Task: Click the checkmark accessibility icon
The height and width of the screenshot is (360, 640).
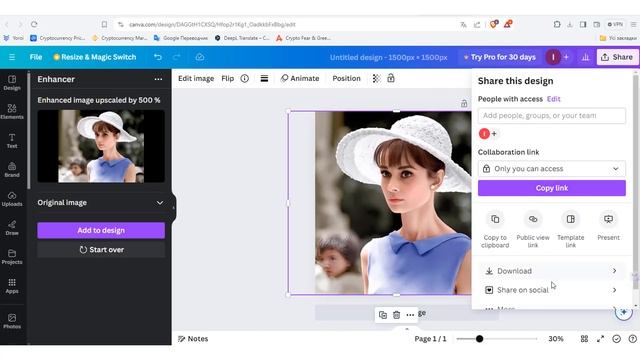Action: pyautogui.click(x=616, y=339)
